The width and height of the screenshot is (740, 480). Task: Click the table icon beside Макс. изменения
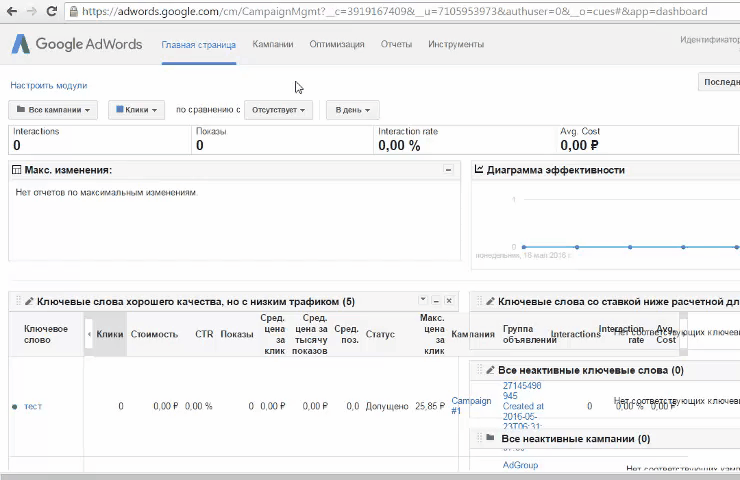pos(16,171)
